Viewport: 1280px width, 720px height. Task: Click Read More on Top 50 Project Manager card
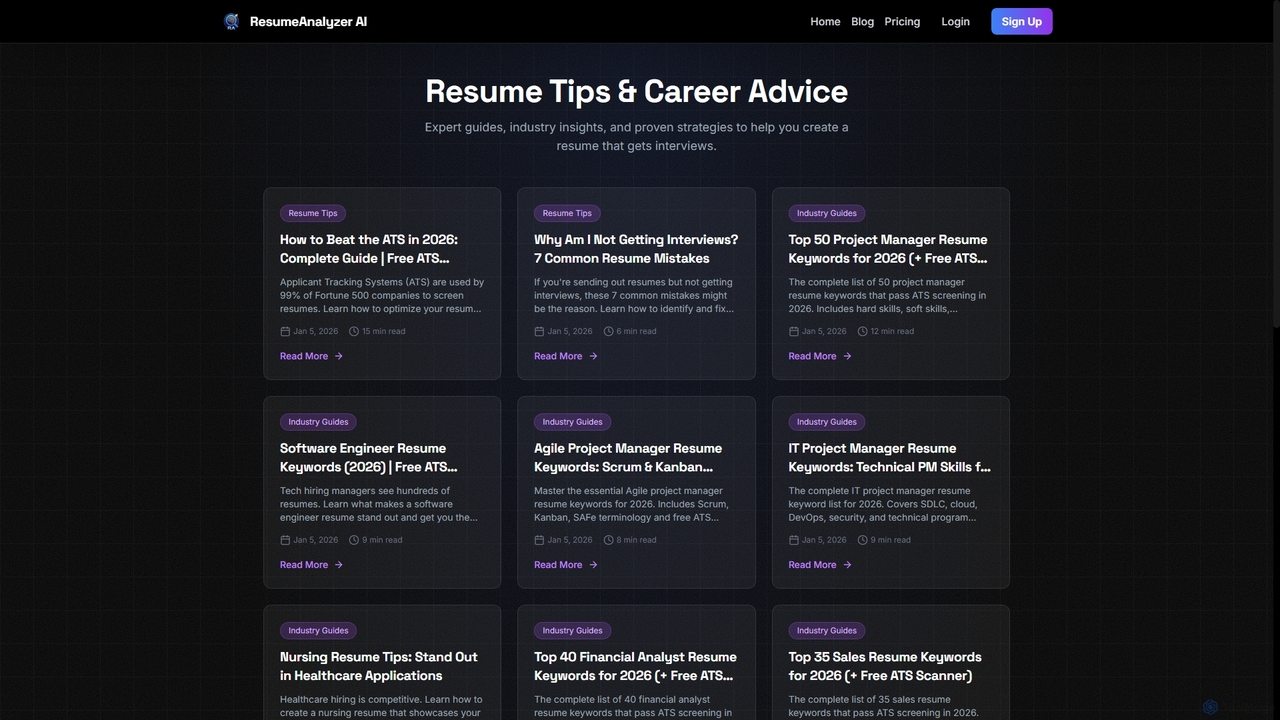820,356
